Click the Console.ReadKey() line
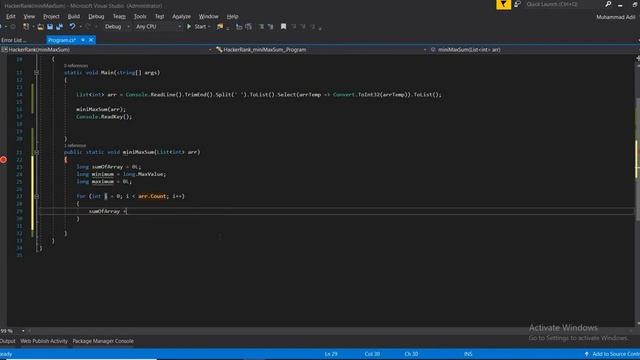The image size is (640, 360). (x=104, y=117)
